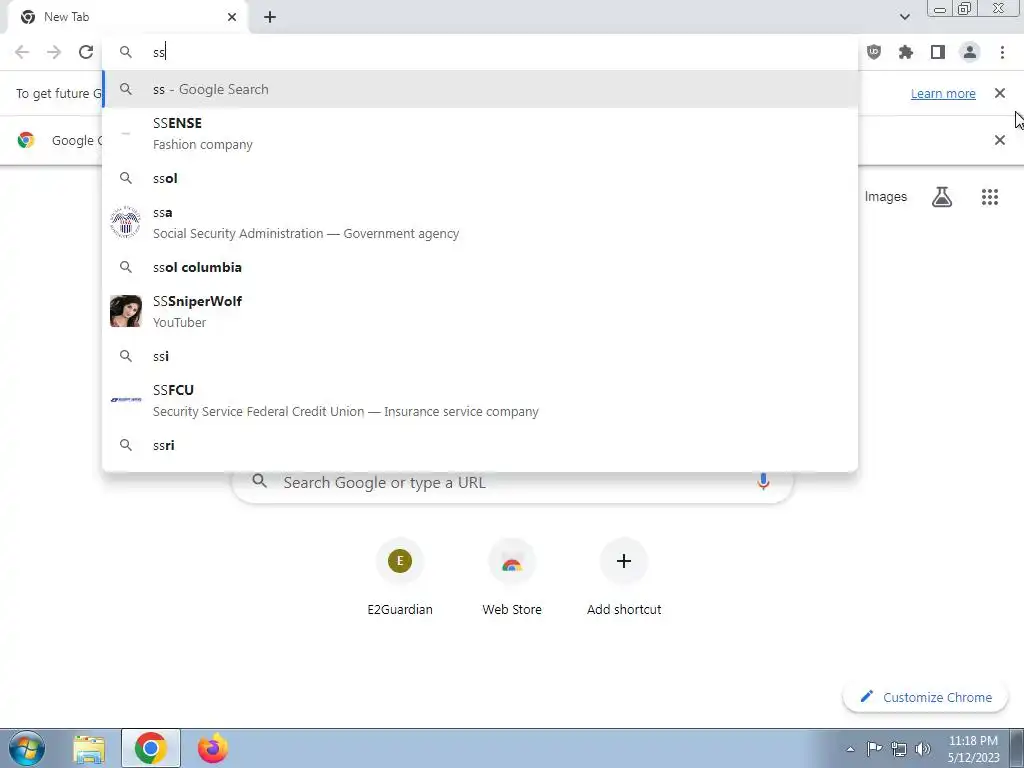Open Chrome three-dot menu
The image size is (1024, 768).
point(1002,52)
